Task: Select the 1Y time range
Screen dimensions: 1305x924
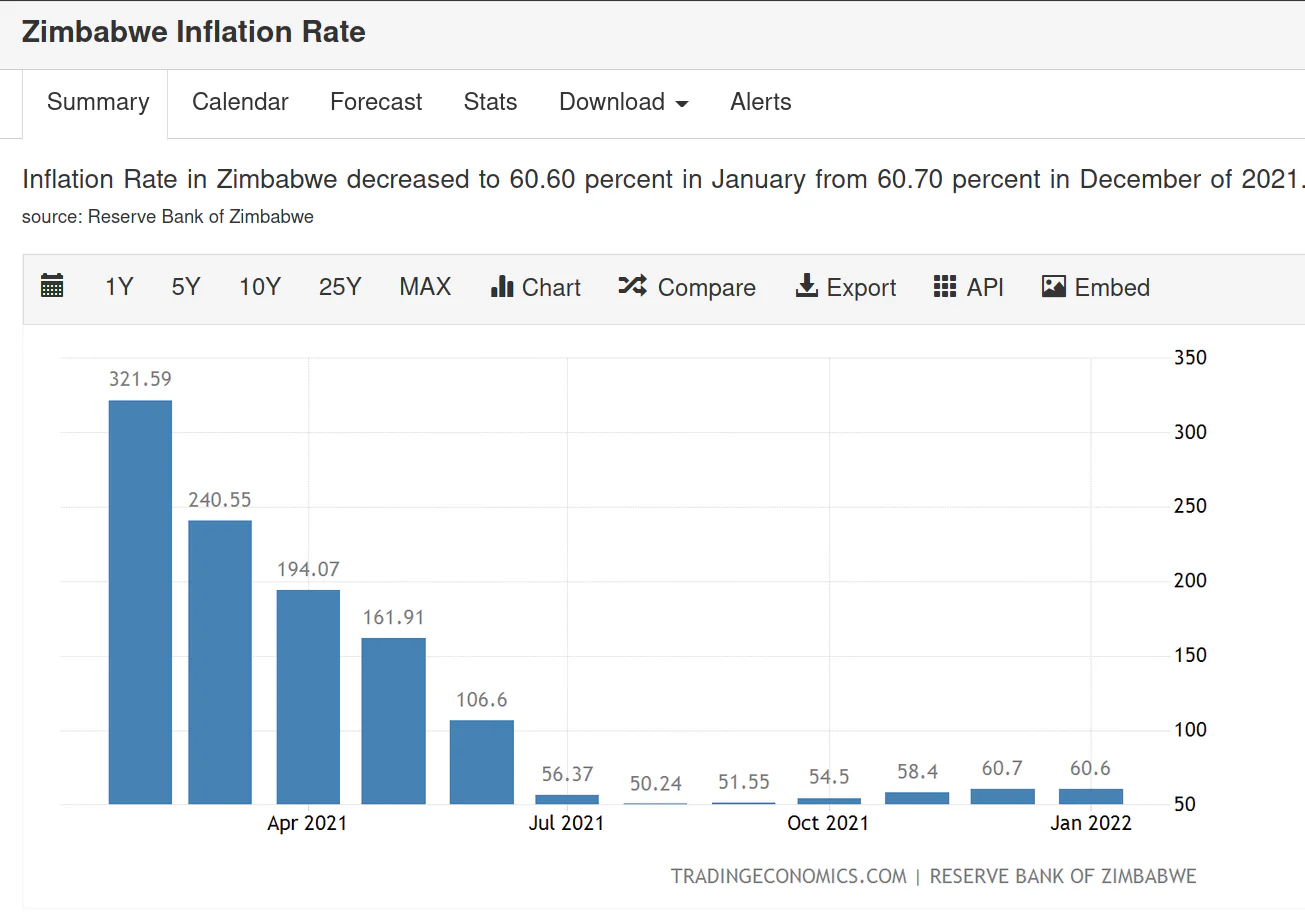Action: (119, 287)
